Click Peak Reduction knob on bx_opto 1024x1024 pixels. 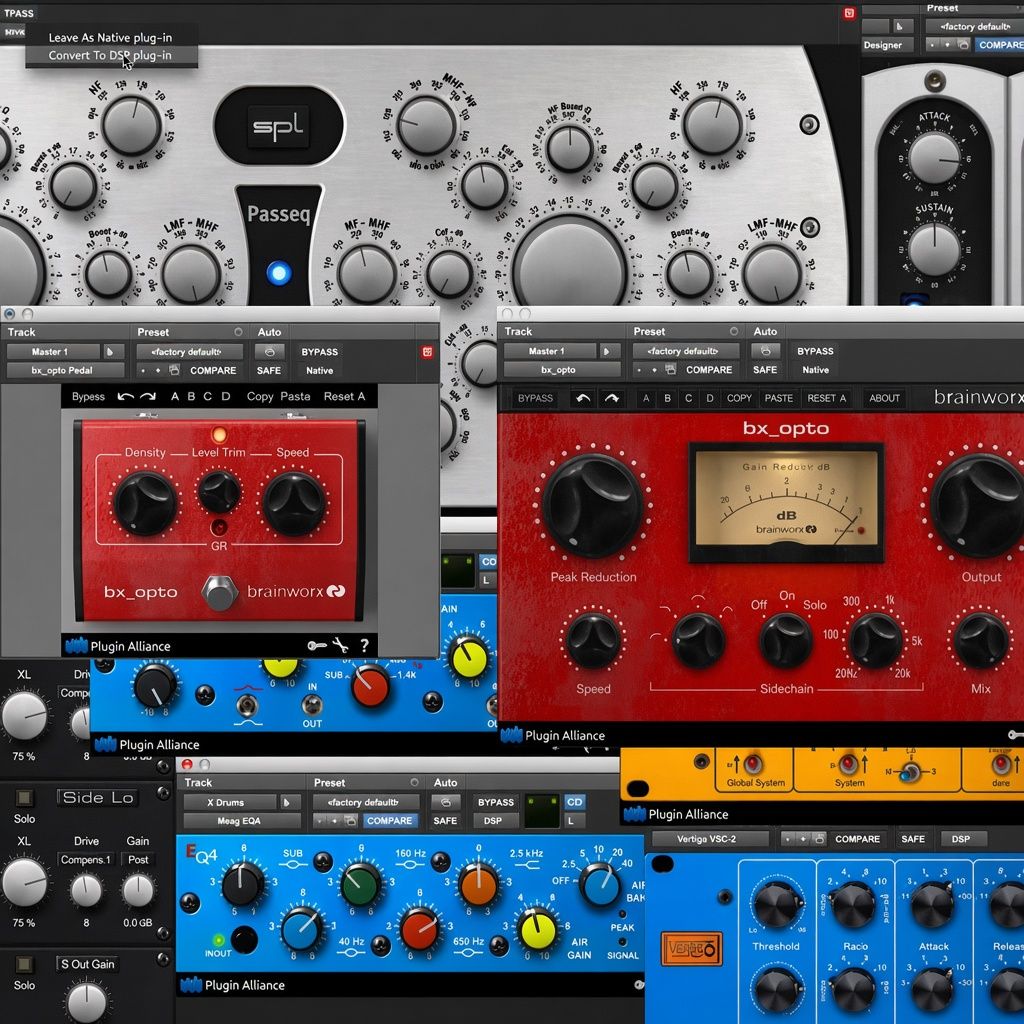[592, 506]
